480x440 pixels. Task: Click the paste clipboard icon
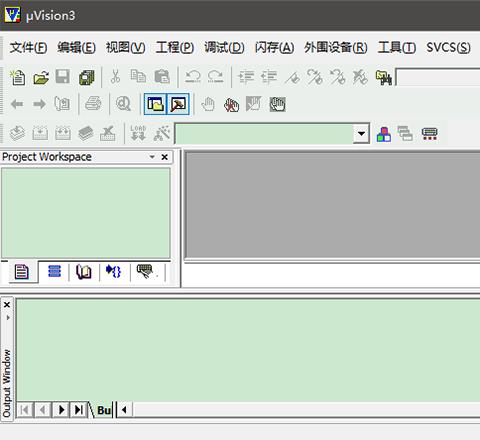click(x=162, y=77)
